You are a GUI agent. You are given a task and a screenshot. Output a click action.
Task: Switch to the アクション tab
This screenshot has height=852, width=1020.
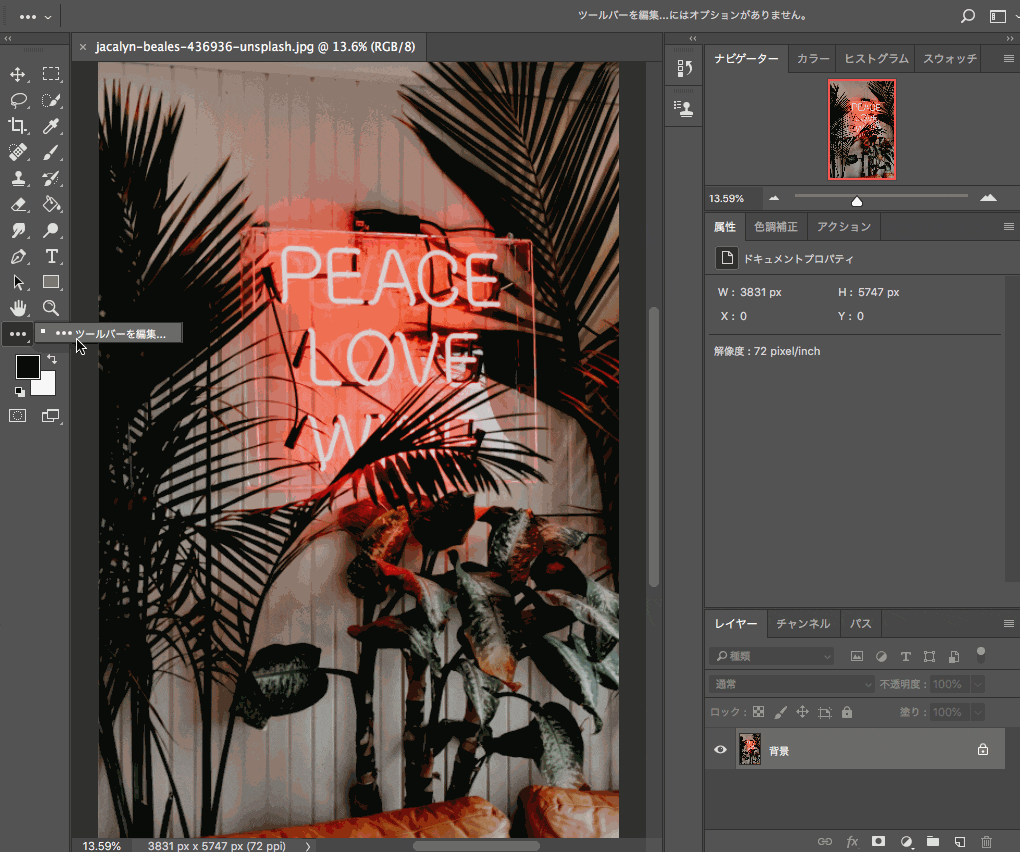point(844,226)
